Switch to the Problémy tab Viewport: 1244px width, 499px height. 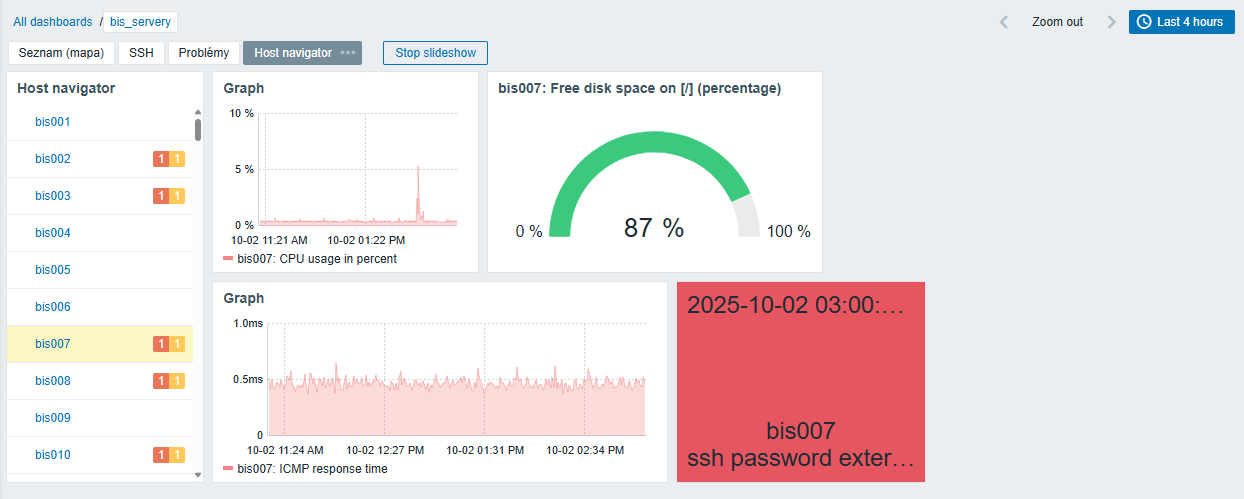[x=203, y=53]
